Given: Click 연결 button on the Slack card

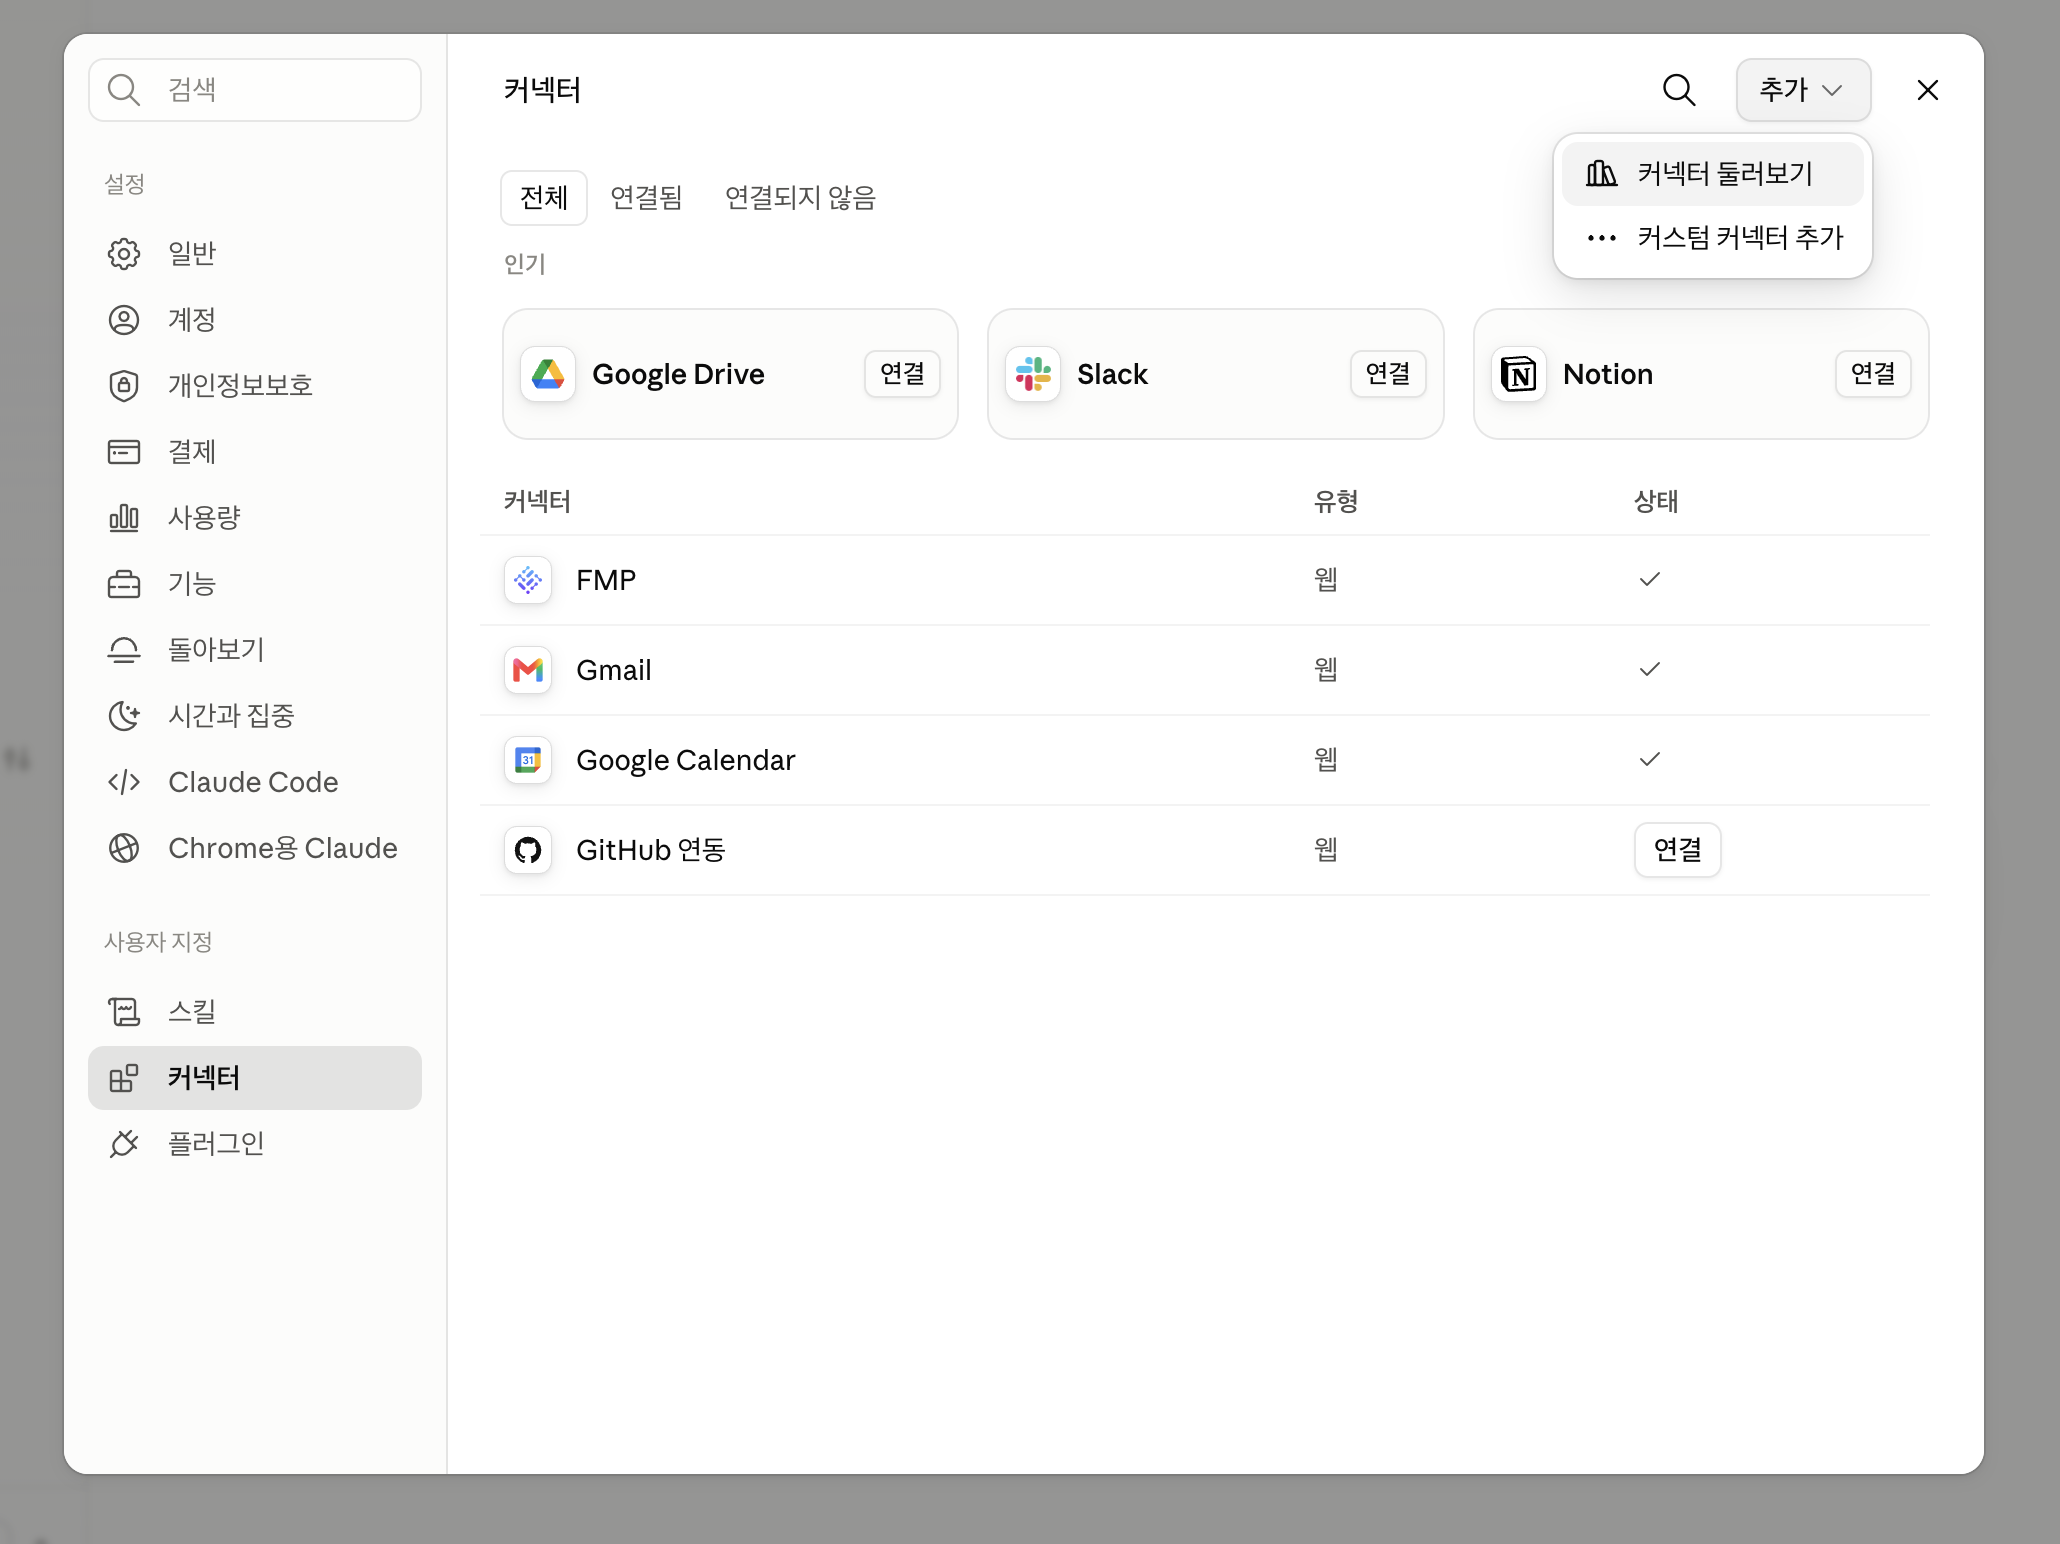Looking at the screenshot, I should pyautogui.click(x=1388, y=374).
